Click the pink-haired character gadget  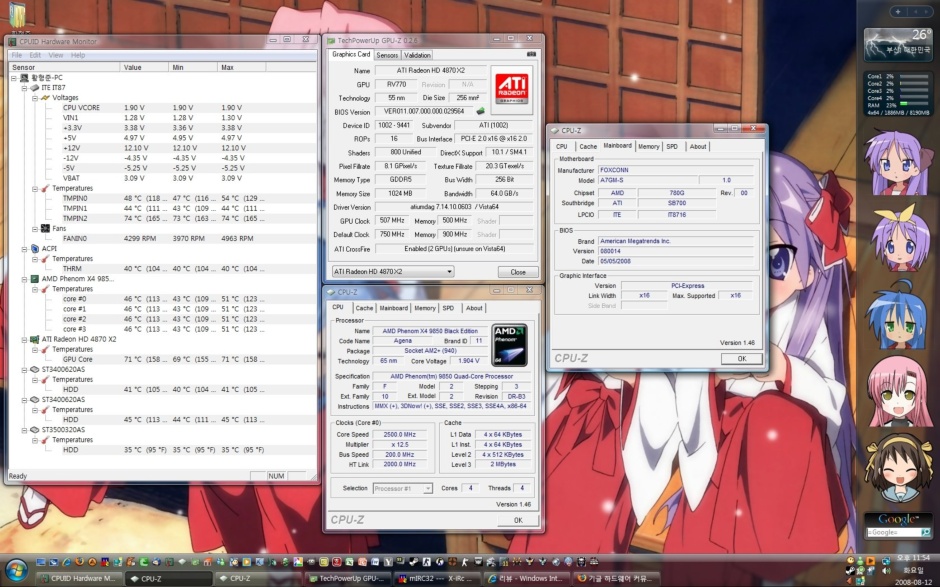click(x=898, y=390)
